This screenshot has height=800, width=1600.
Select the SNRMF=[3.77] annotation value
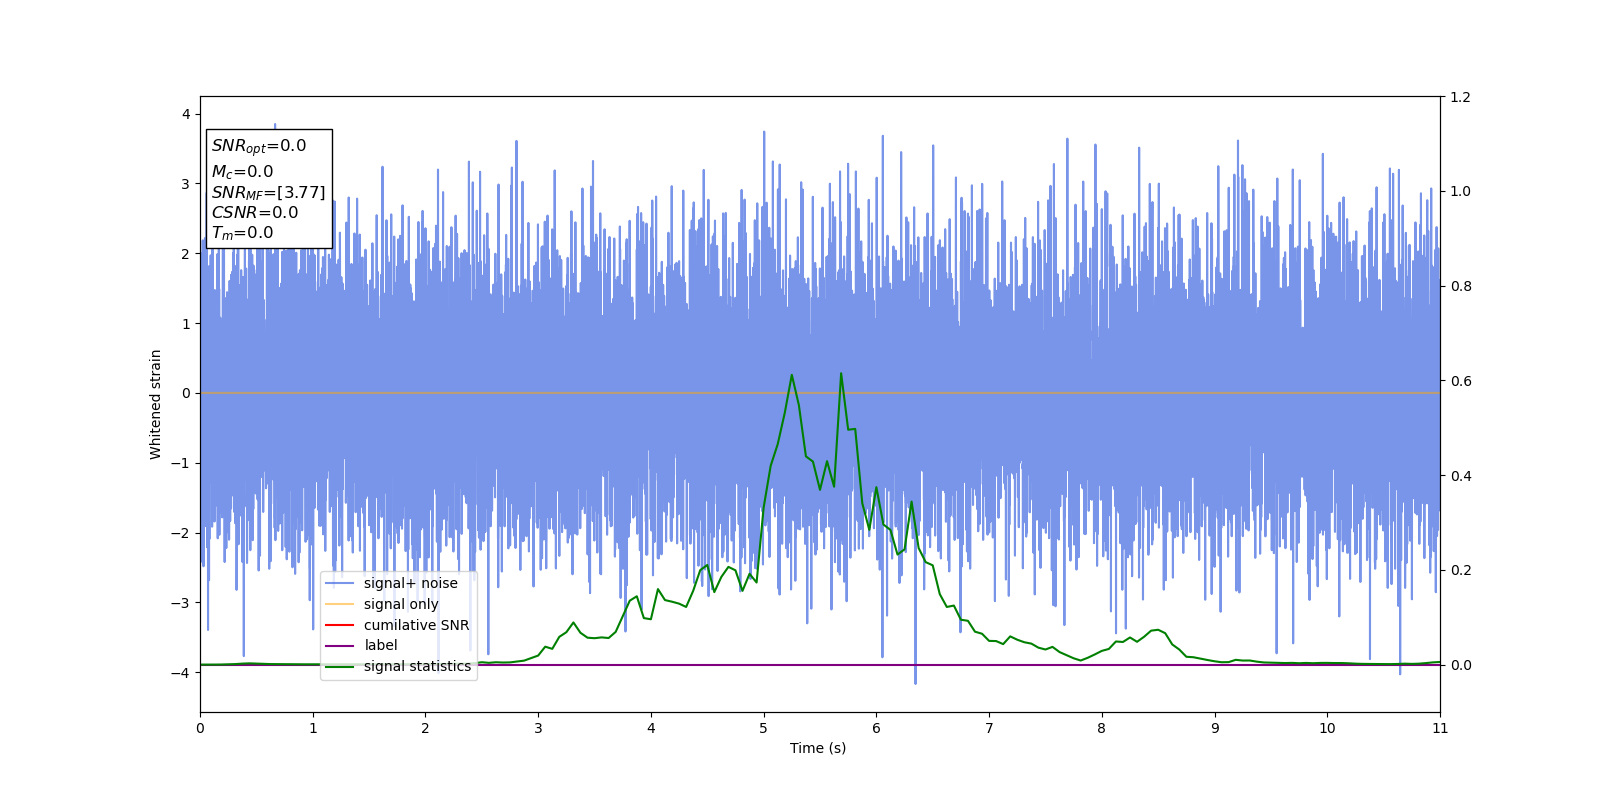pyautogui.click(x=268, y=192)
